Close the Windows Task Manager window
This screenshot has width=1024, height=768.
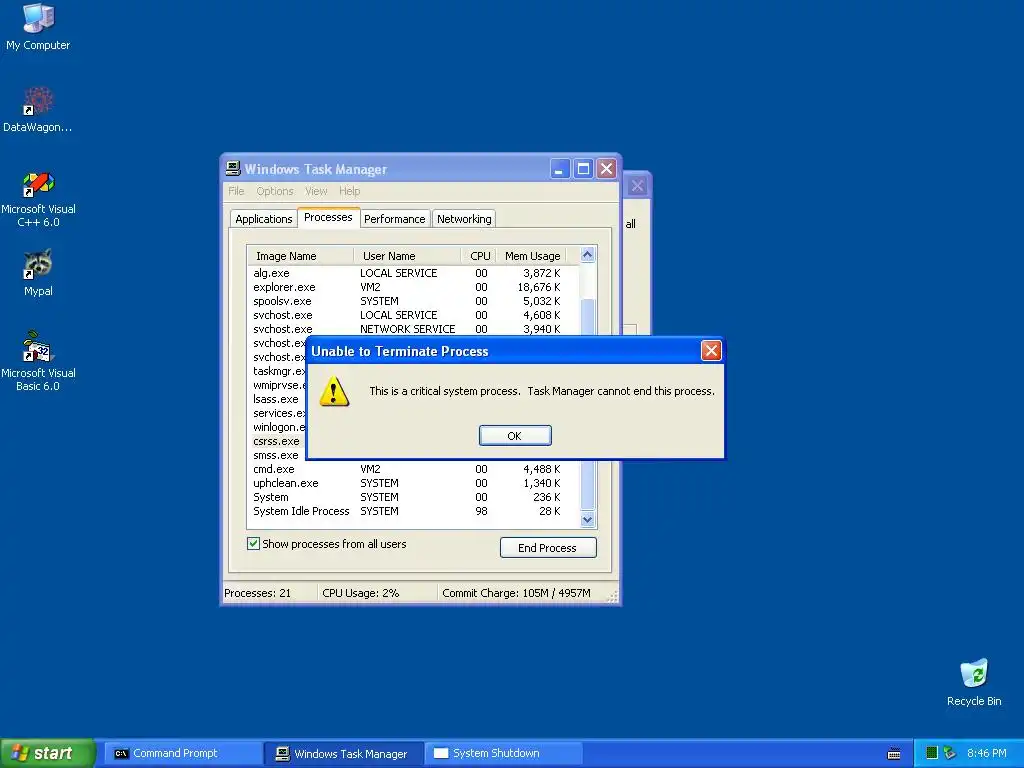pyautogui.click(x=607, y=168)
